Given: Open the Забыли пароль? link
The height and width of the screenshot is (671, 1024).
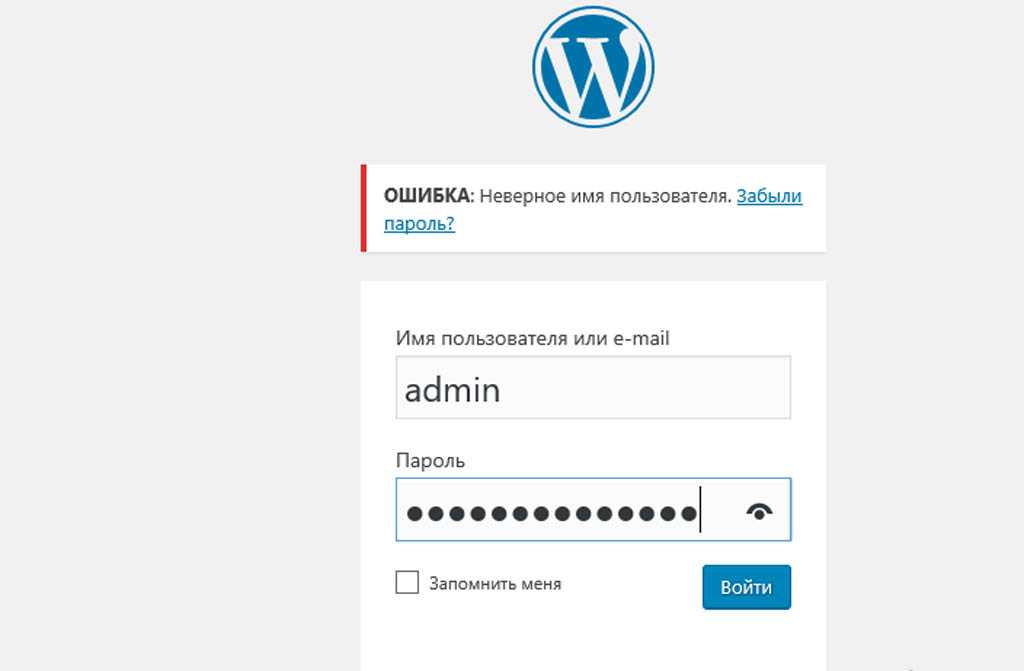Looking at the screenshot, I should click(769, 196).
